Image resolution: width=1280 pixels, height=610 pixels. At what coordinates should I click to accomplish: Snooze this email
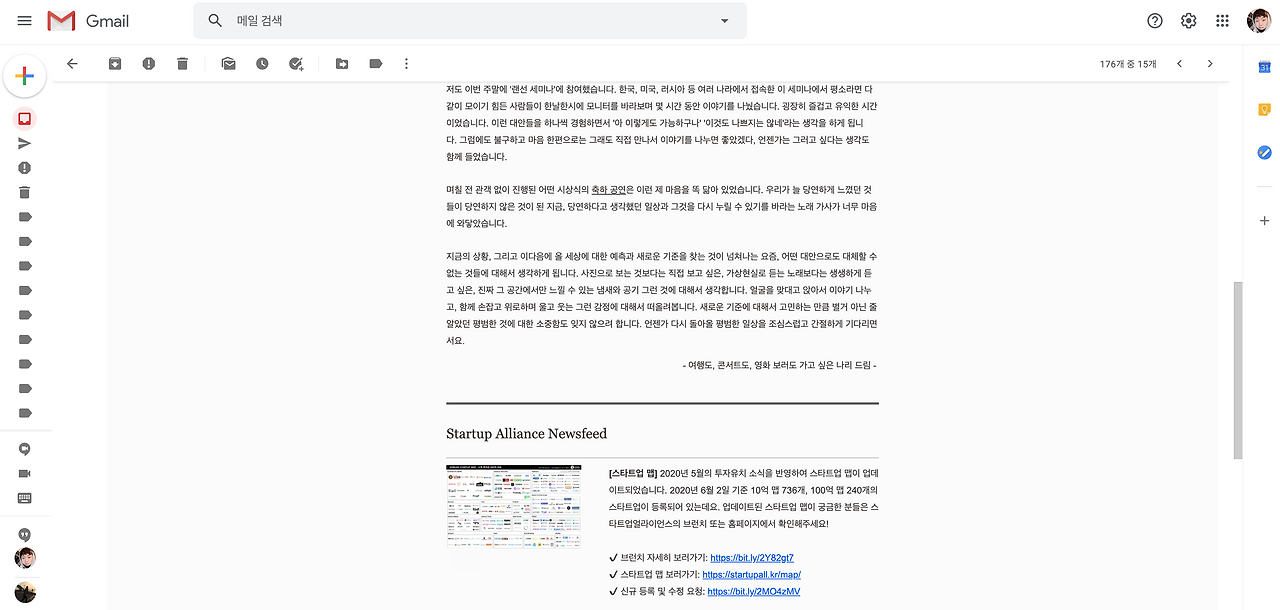click(260, 62)
